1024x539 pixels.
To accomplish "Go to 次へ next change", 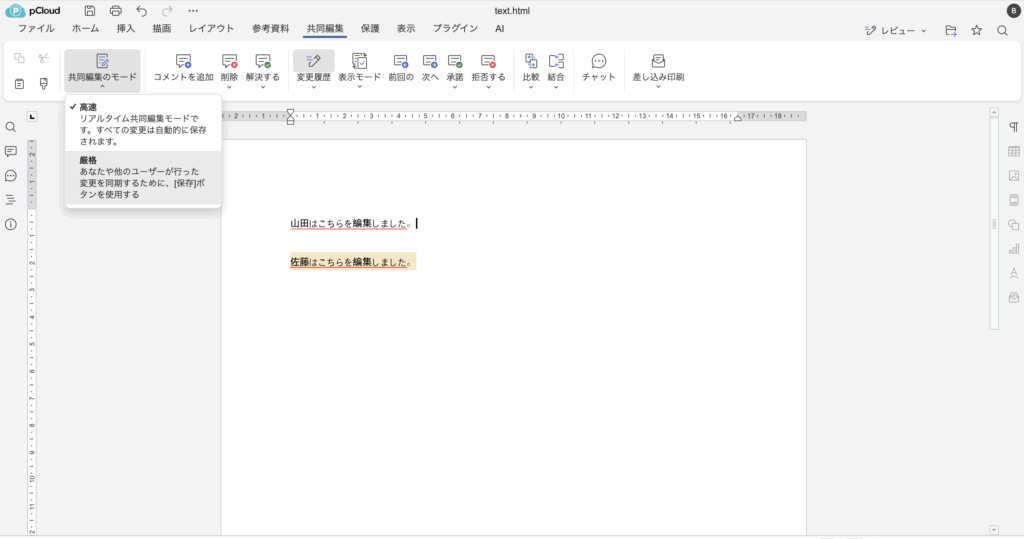I will click(430, 68).
